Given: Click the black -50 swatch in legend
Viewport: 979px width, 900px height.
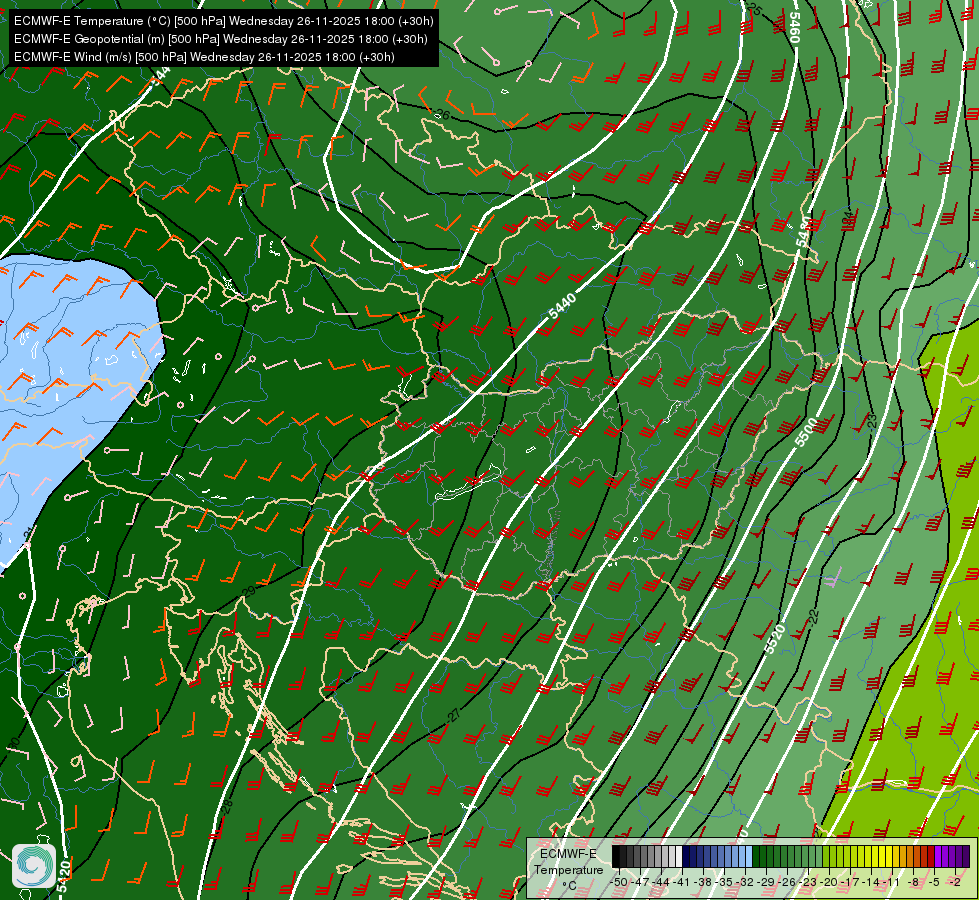Looking at the screenshot, I should pyautogui.click(x=616, y=856).
